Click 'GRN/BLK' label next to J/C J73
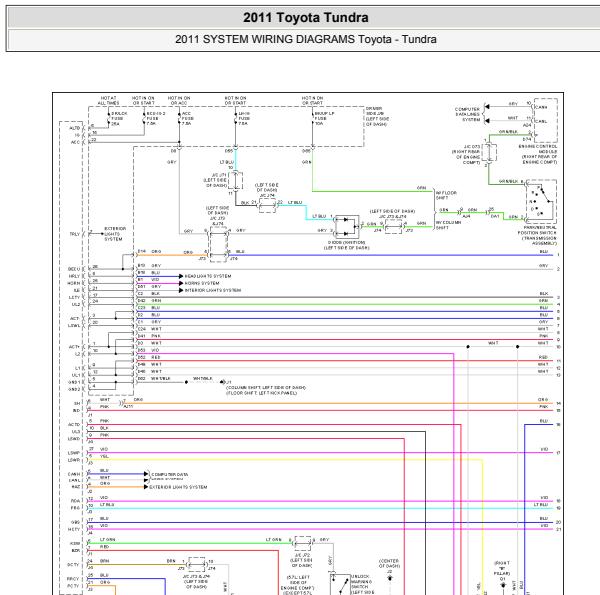 coord(509,132)
